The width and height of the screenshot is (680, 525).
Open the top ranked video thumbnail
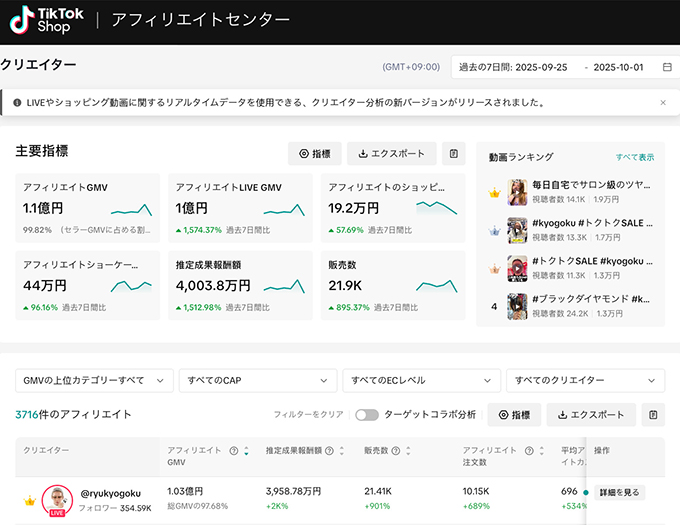click(517, 192)
